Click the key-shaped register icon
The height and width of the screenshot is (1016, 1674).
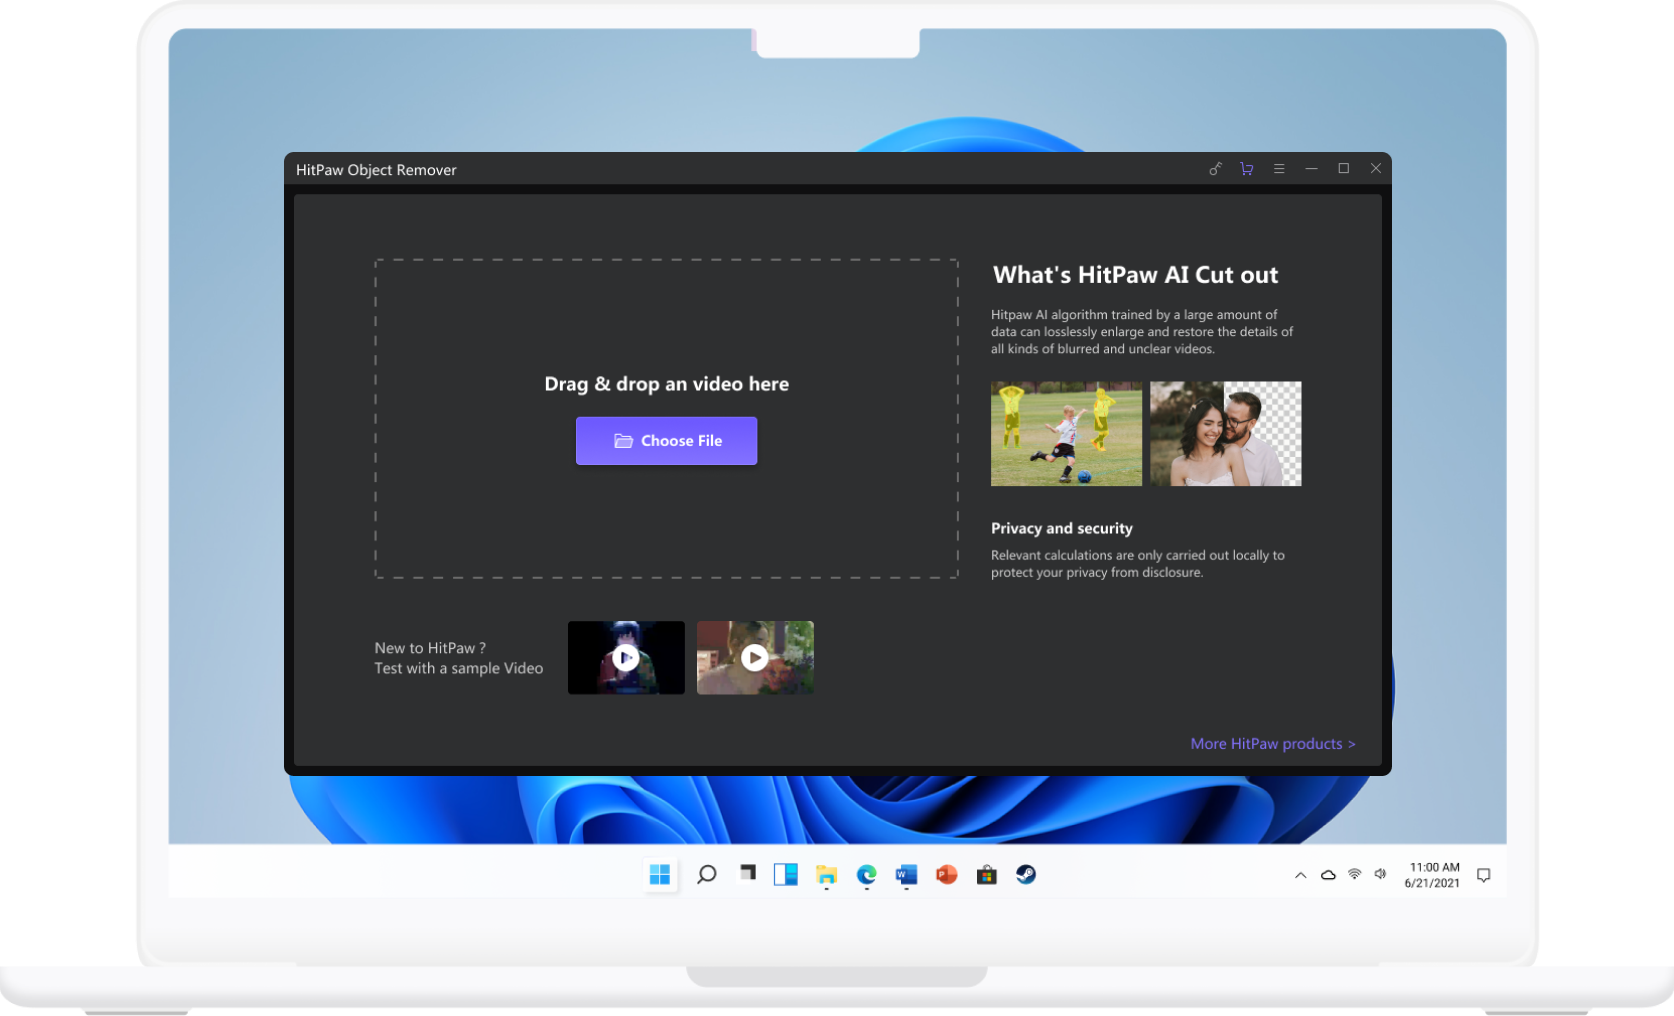pos(1215,169)
